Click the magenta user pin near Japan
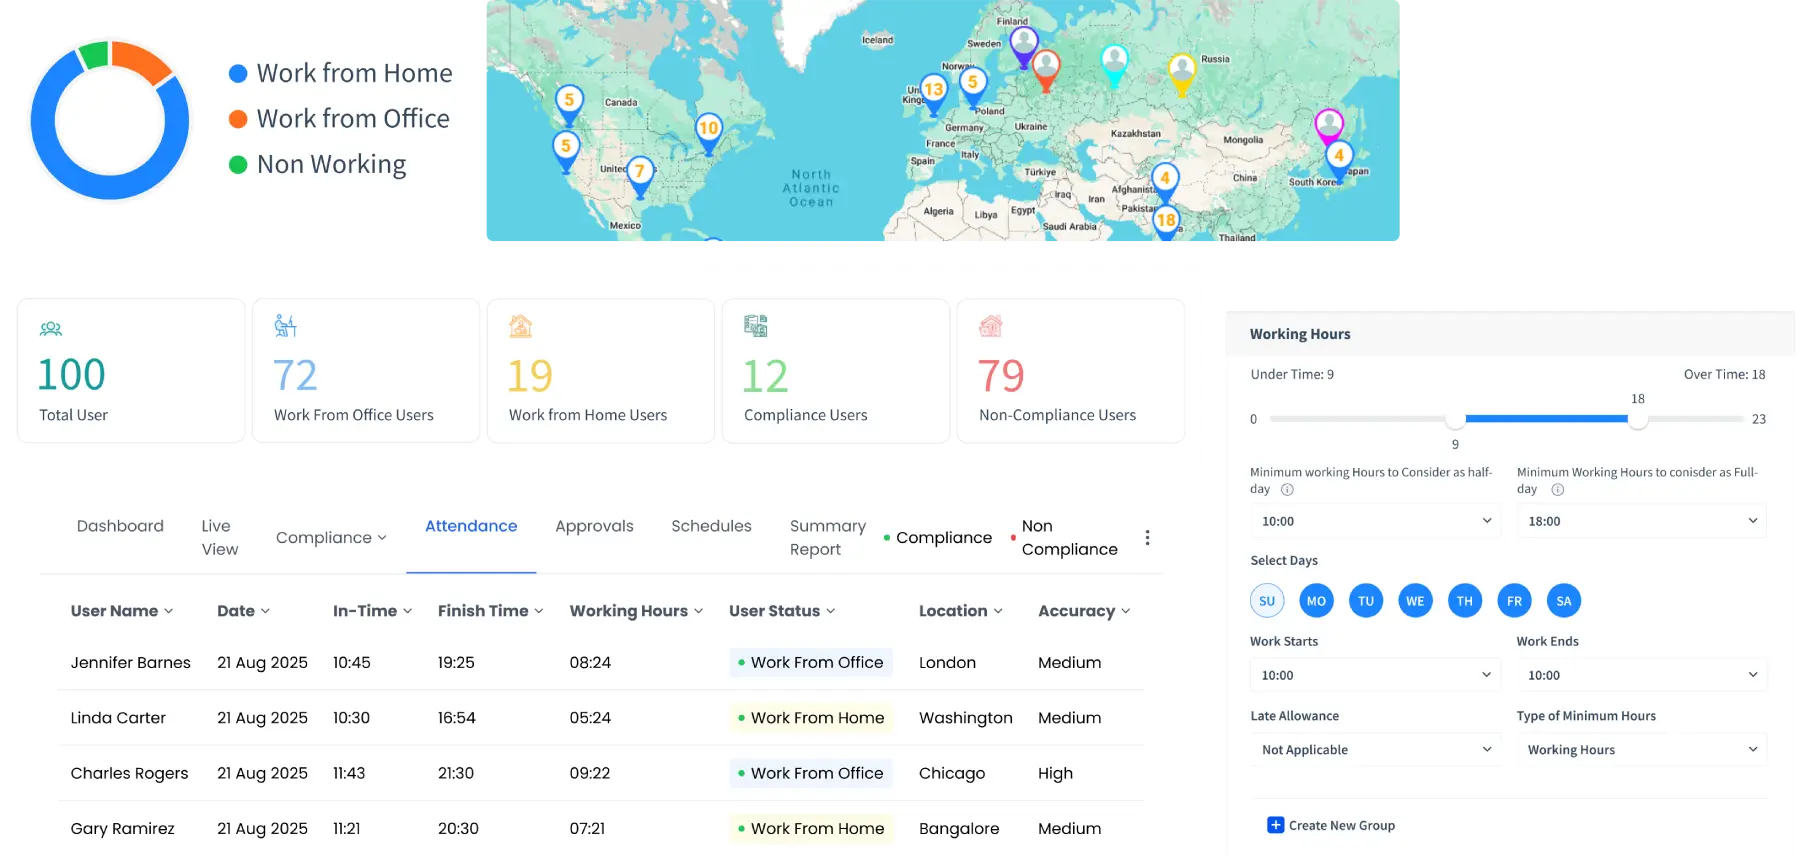Image resolution: width=1800 pixels, height=866 pixels. [x=1328, y=124]
